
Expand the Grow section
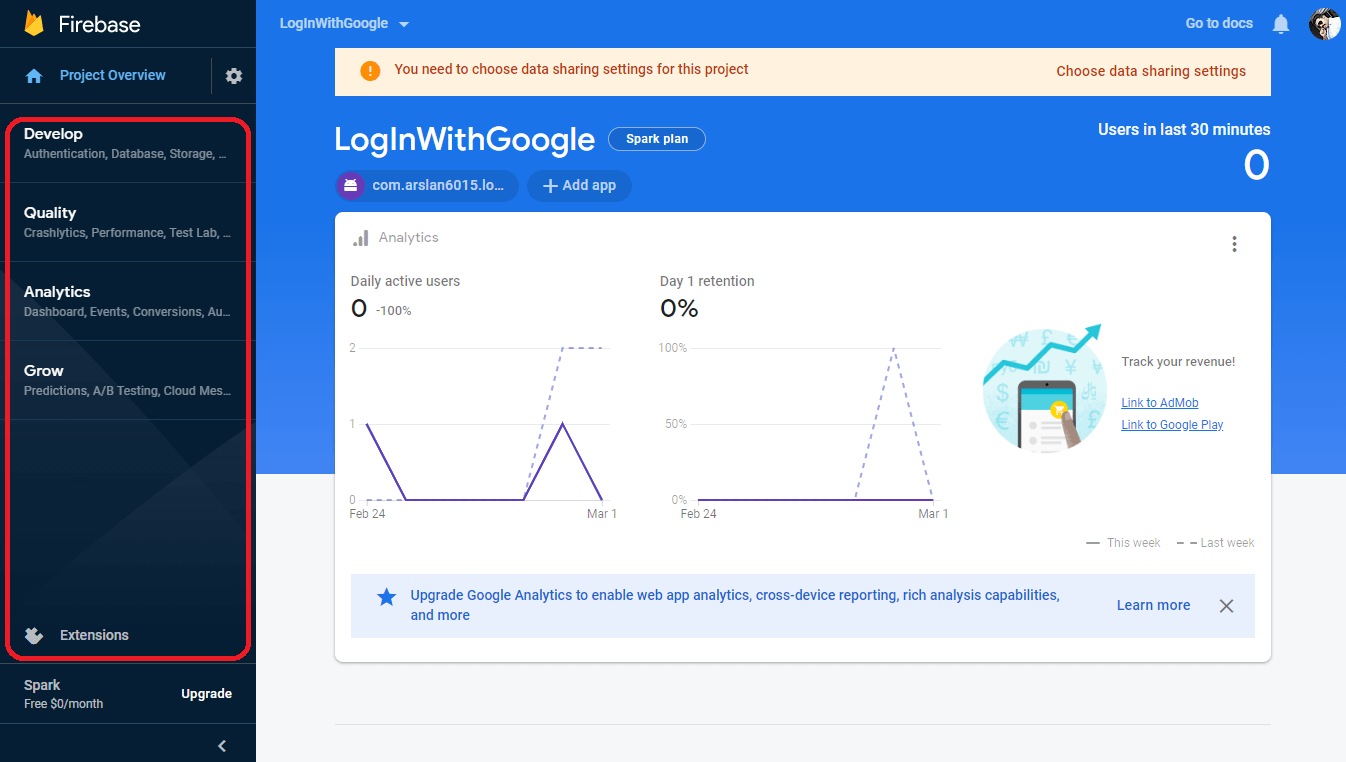(x=128, y=380)
